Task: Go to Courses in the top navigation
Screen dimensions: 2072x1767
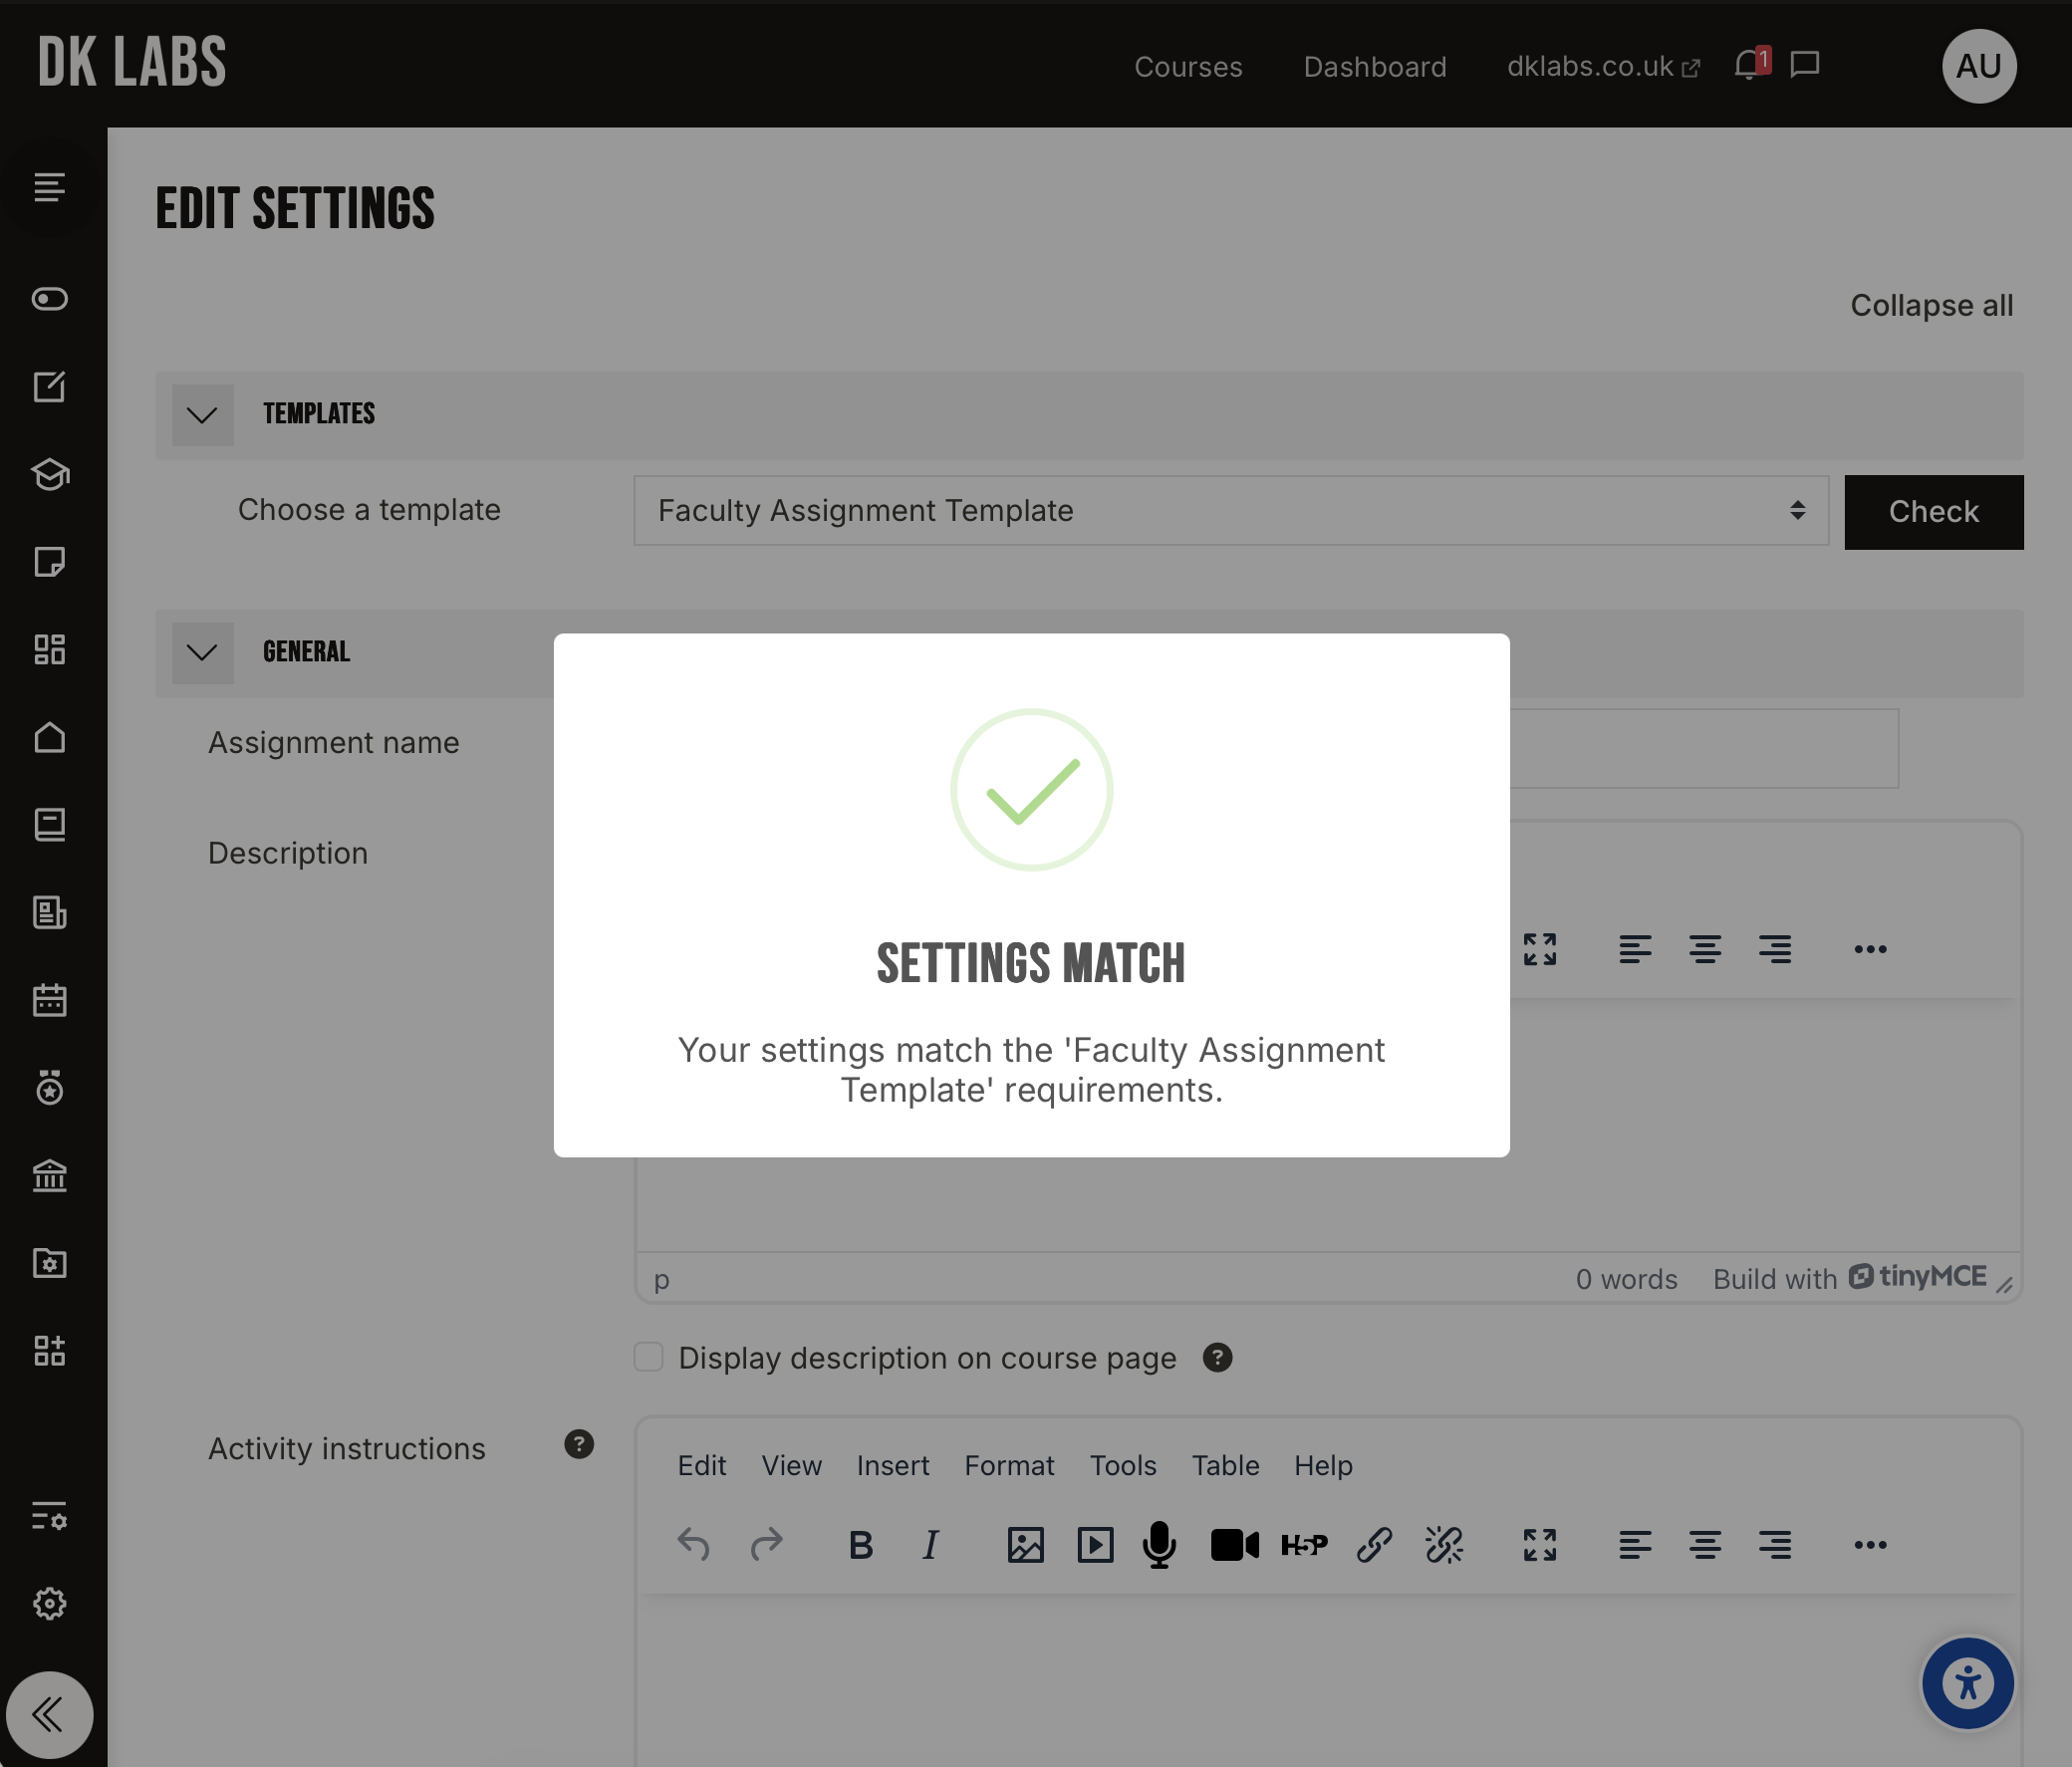Action: (x=1188, y=67)
